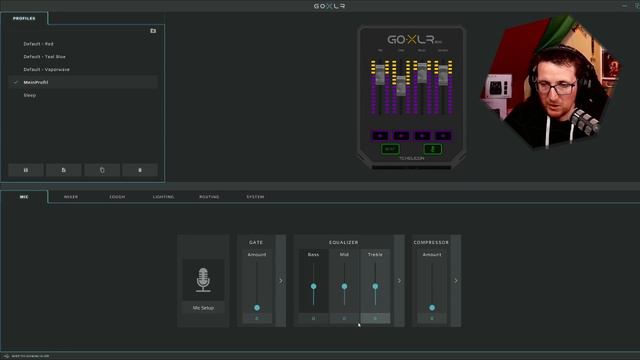Switch to the Mixer tab

pyautogui.click(x=71, y=197)
